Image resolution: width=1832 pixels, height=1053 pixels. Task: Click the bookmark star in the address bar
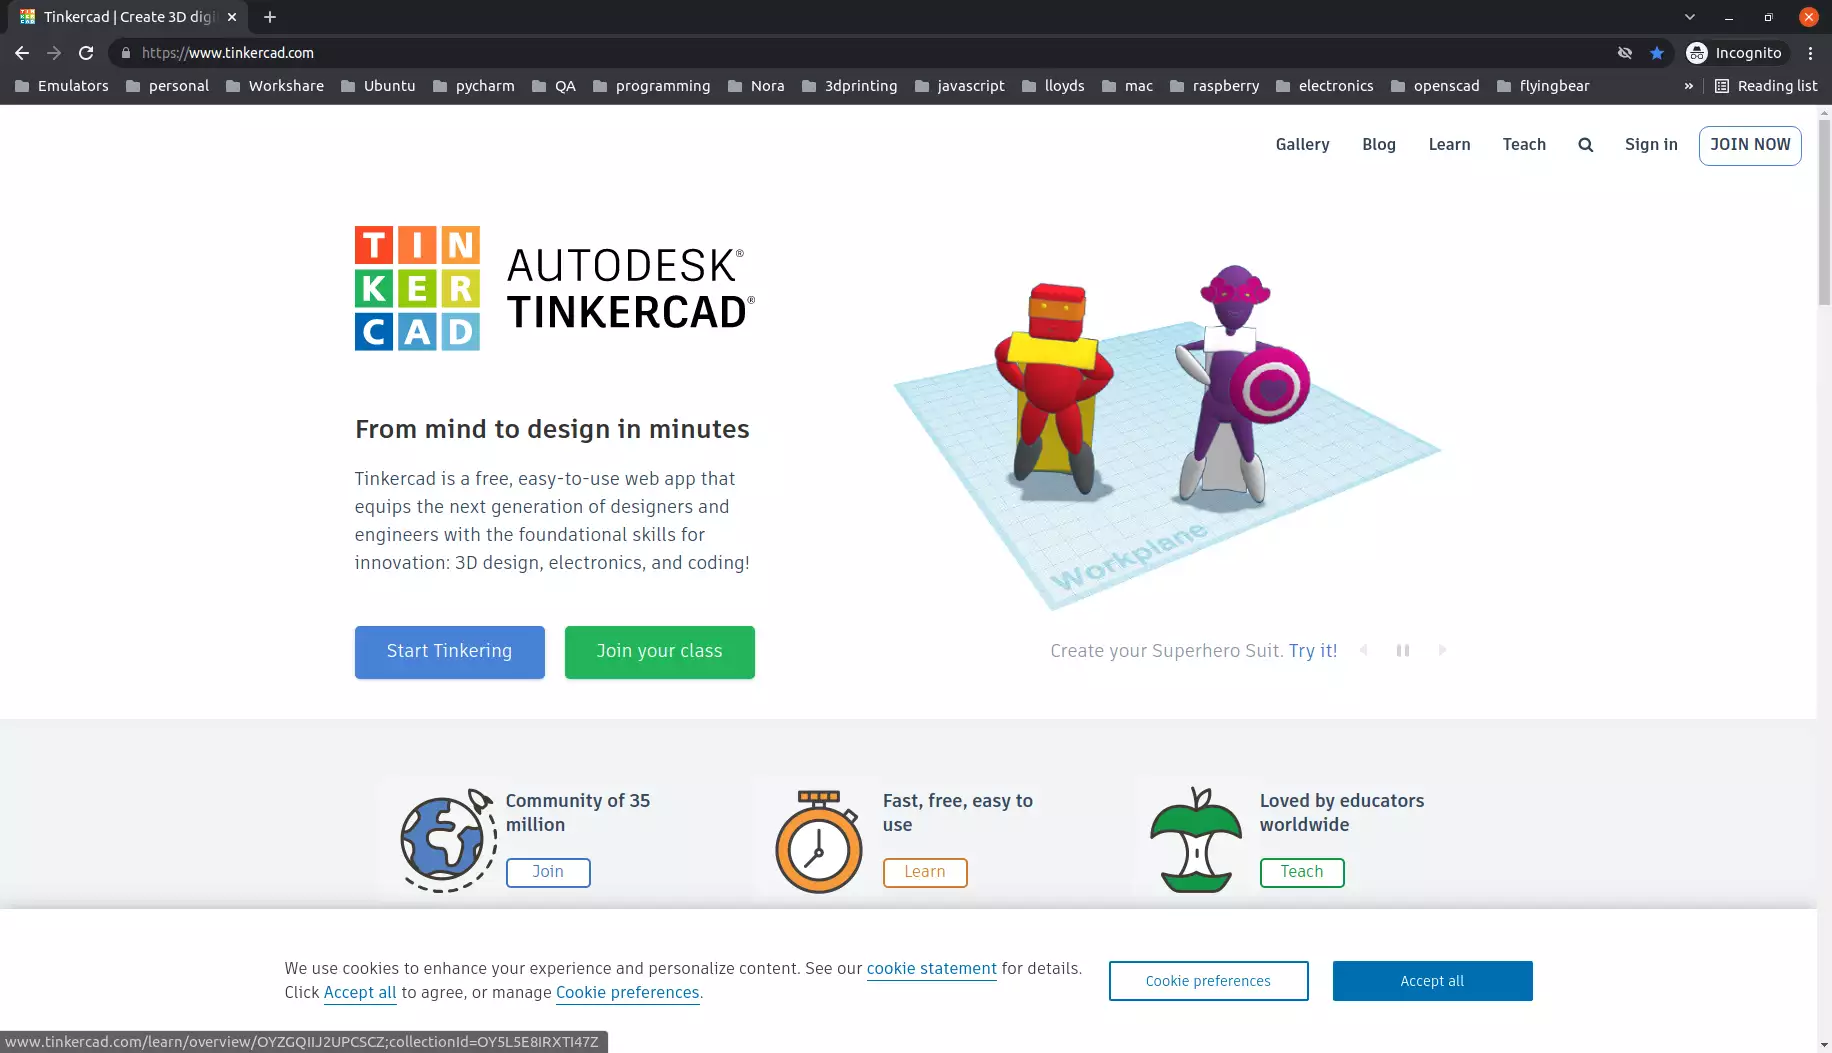tap(1659, 53)
